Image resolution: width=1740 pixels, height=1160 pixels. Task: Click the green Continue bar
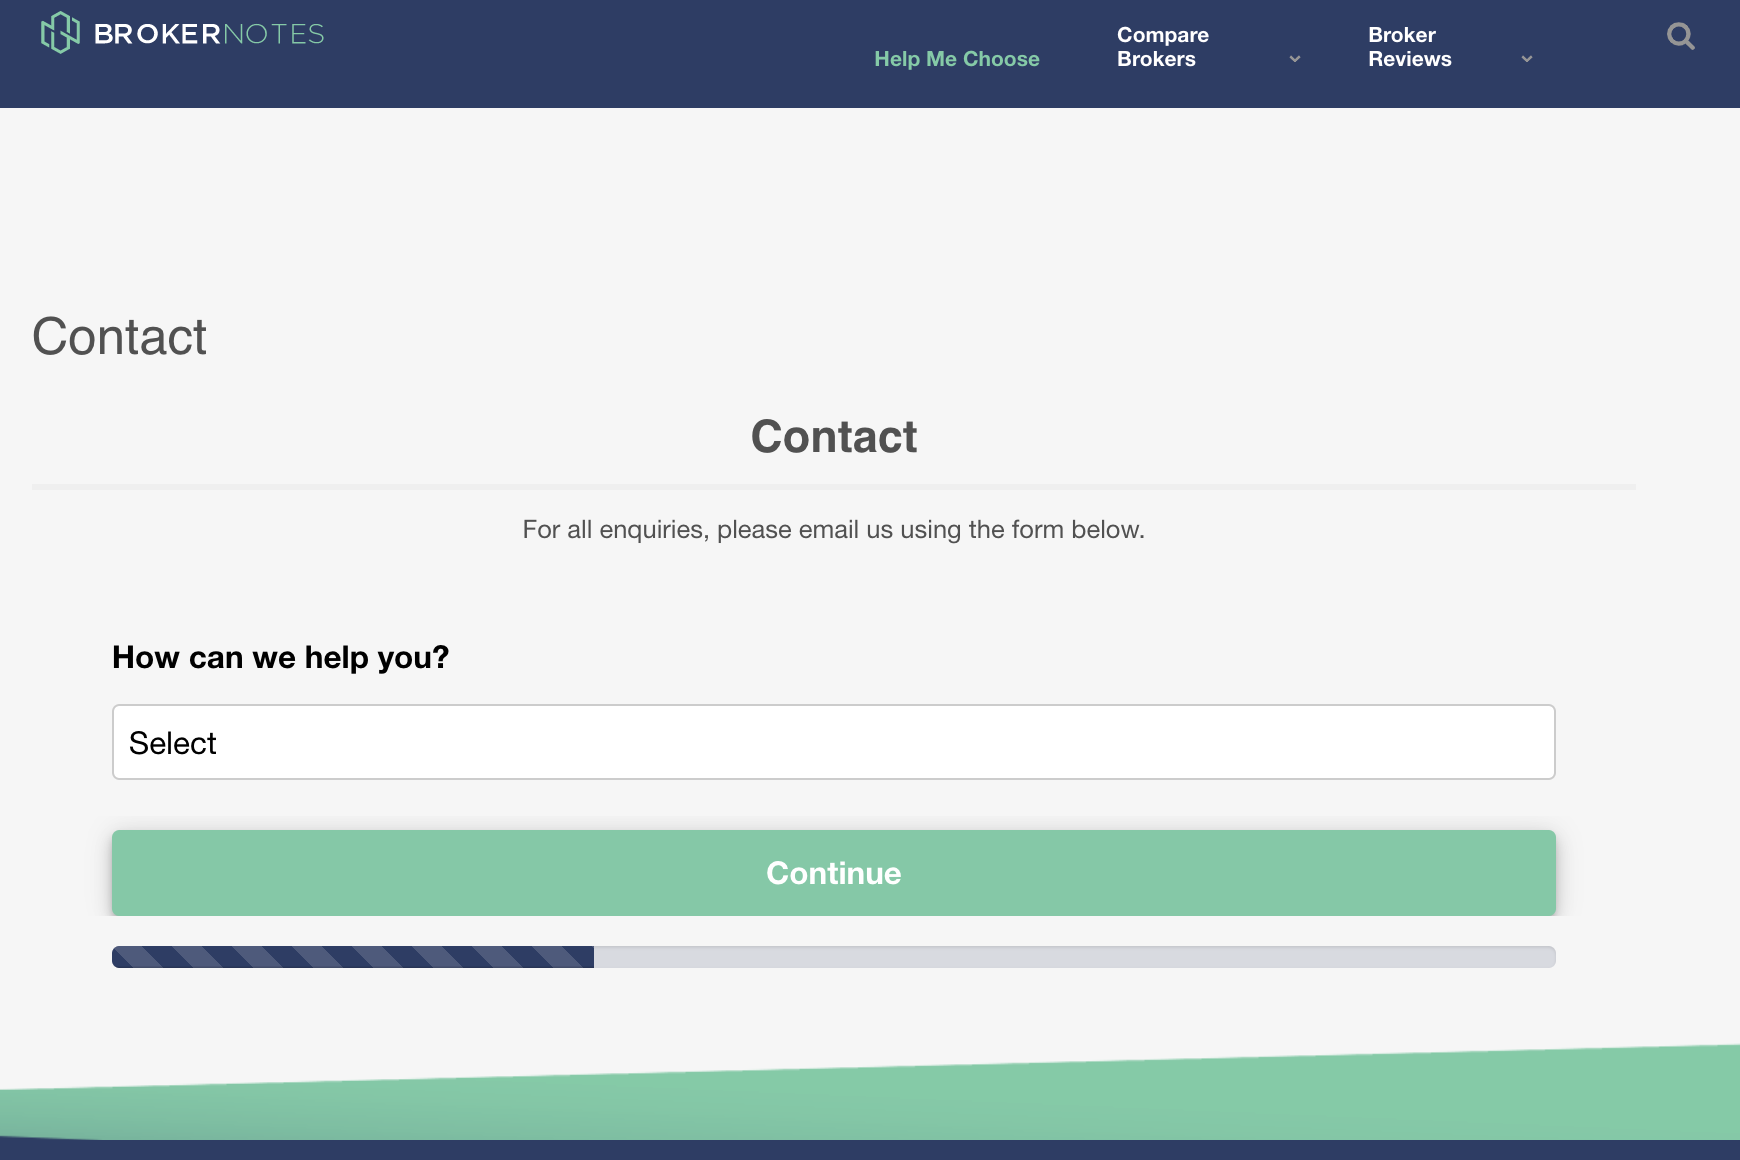point(833,872)
